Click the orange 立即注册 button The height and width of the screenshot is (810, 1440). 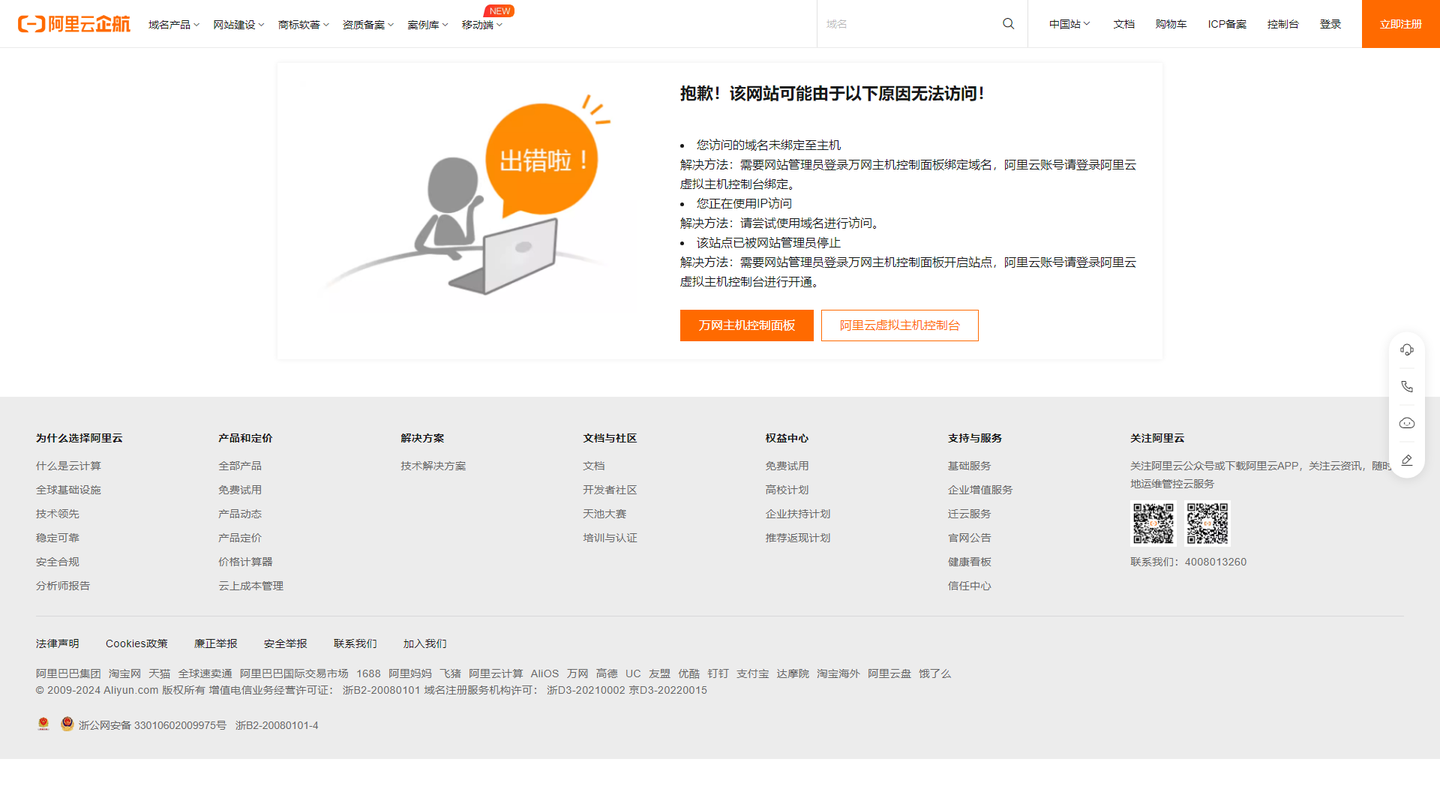click(x=1401, y=24)
